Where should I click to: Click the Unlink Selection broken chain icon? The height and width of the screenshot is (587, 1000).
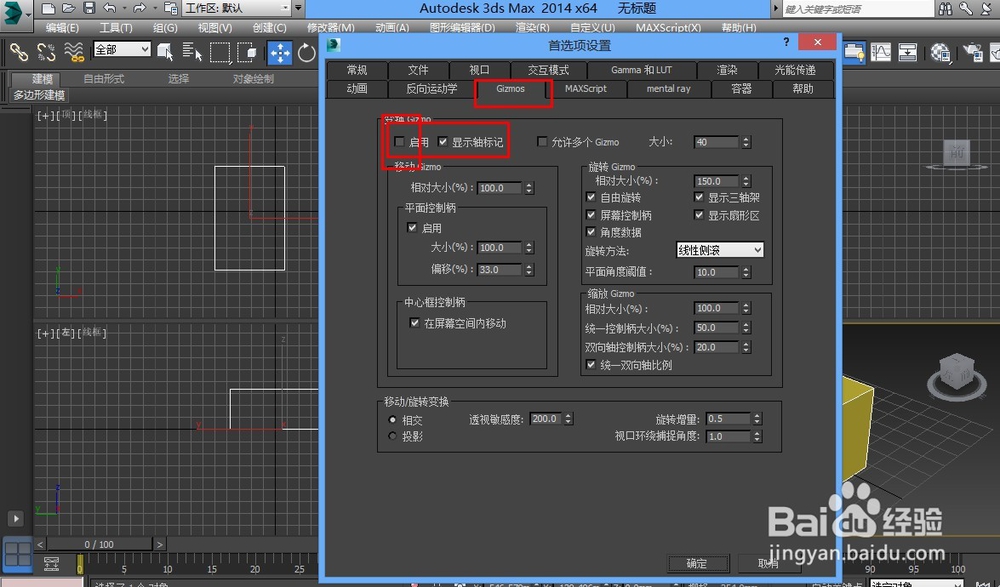click(46, 52)
